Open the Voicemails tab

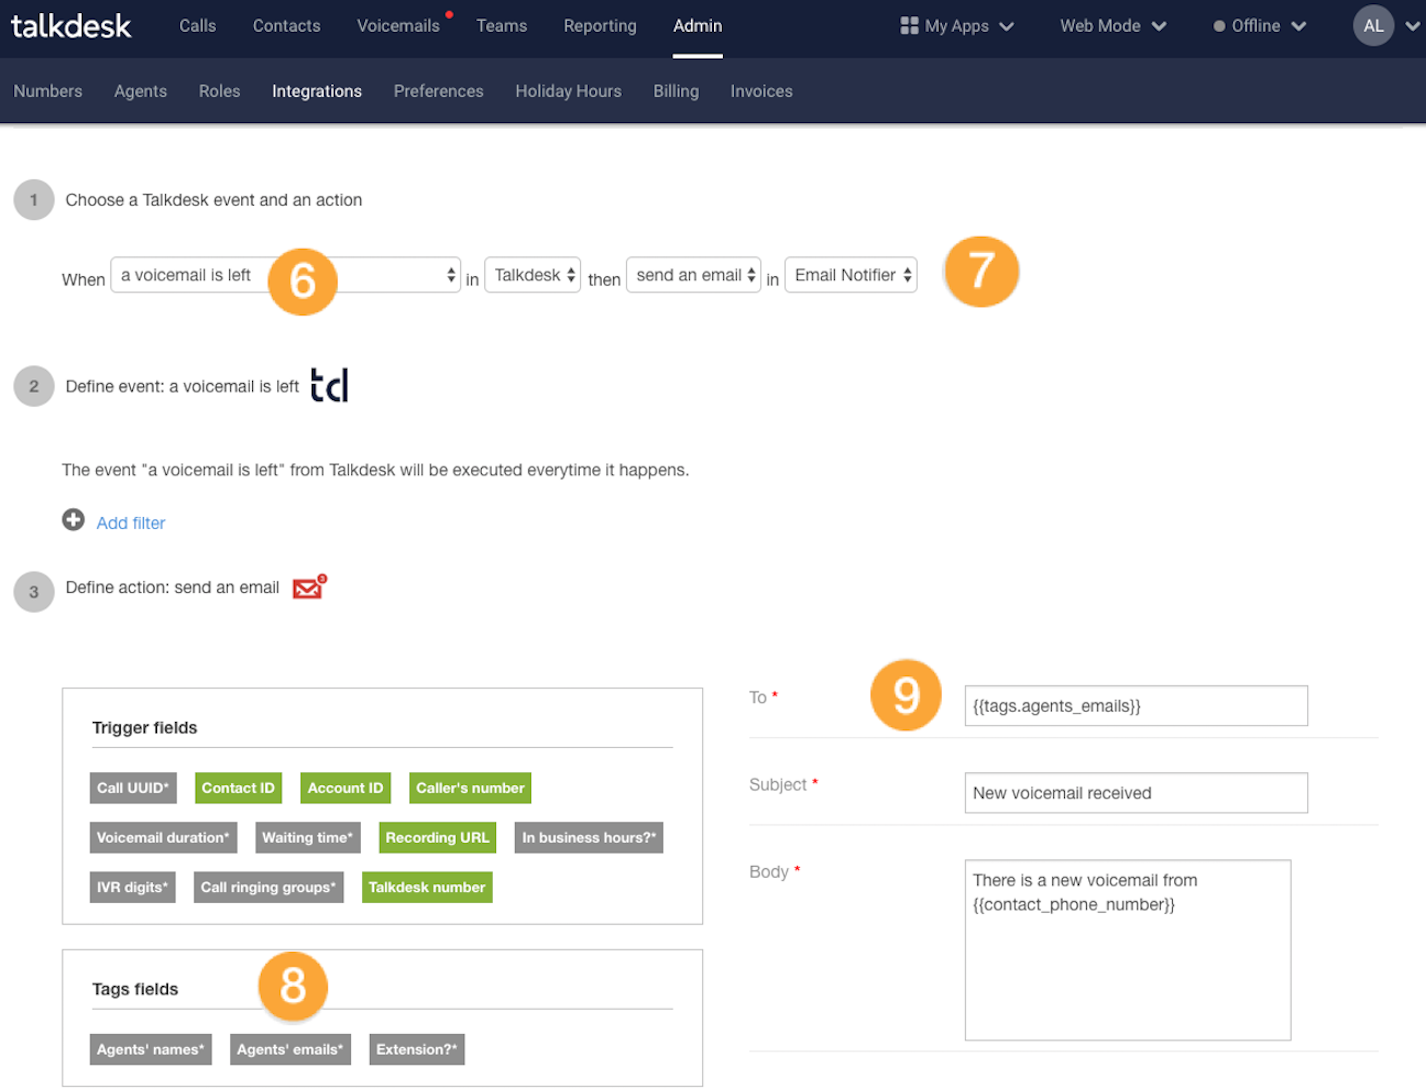pyautogui.click(x=398, y=26)
